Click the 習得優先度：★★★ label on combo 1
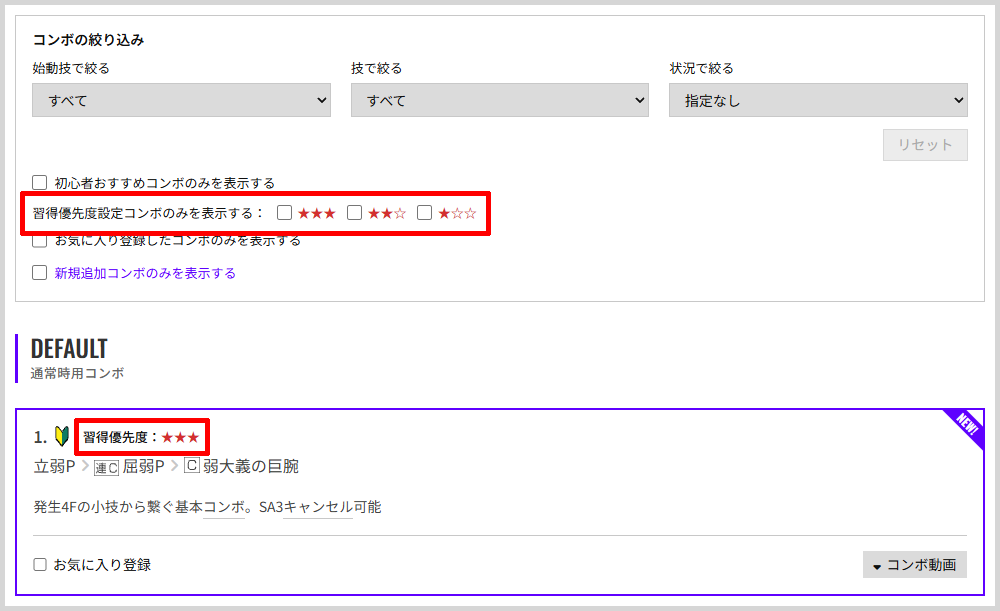1000x611 pixels. [x=141, y=438]
